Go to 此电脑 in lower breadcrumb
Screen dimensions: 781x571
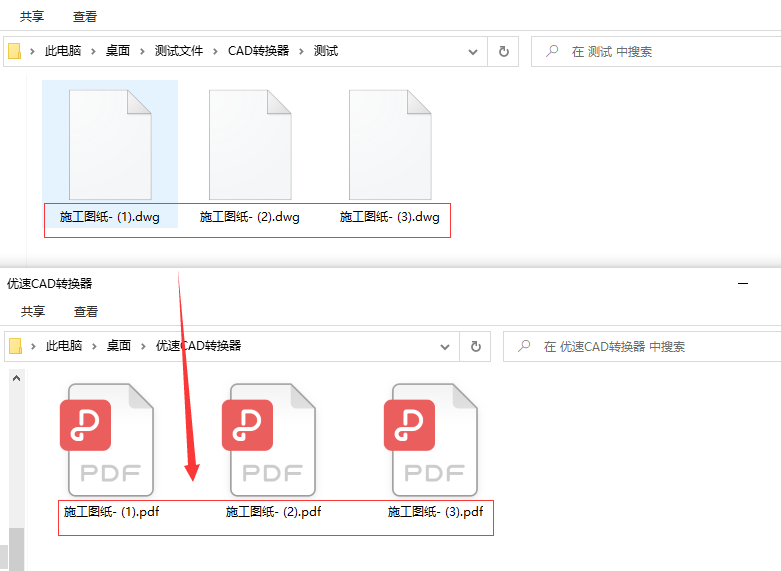[x=64, y=346]
